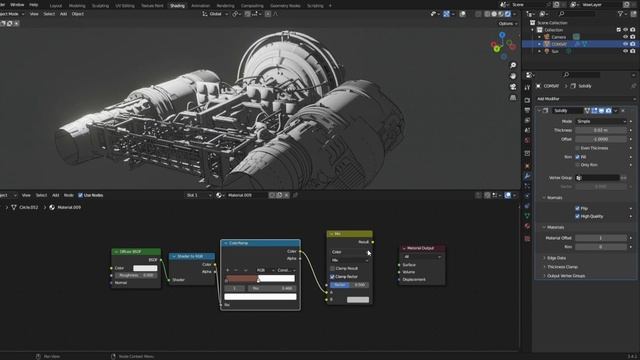Click ColorRamp gradient bar
The width and height of the screenshot is (640, 360).
[260, 278]
